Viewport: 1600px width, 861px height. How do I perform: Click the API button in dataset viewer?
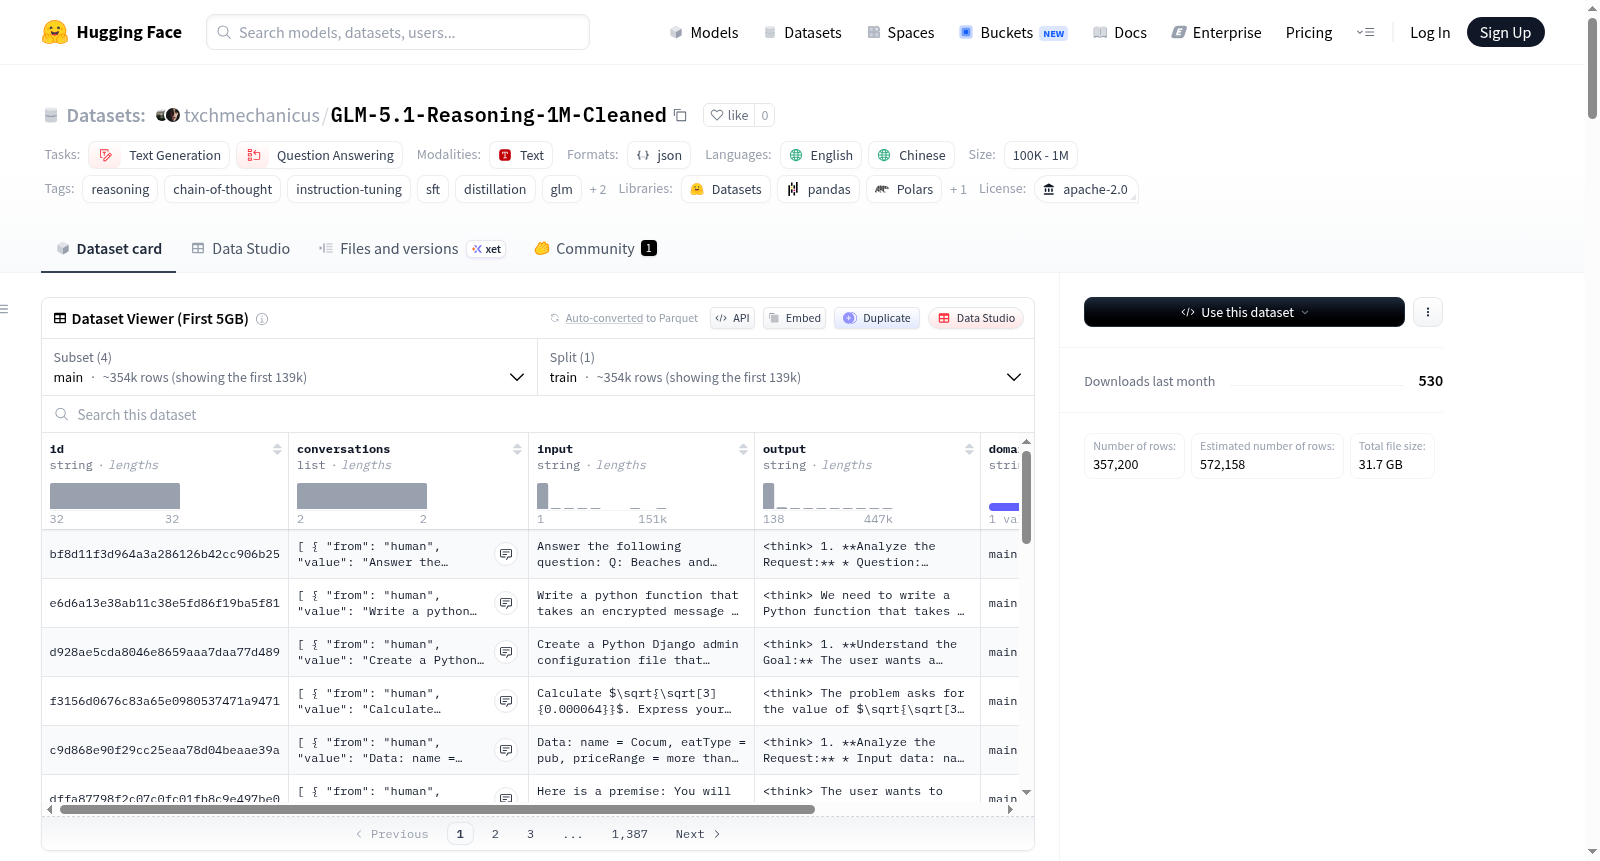732,318
